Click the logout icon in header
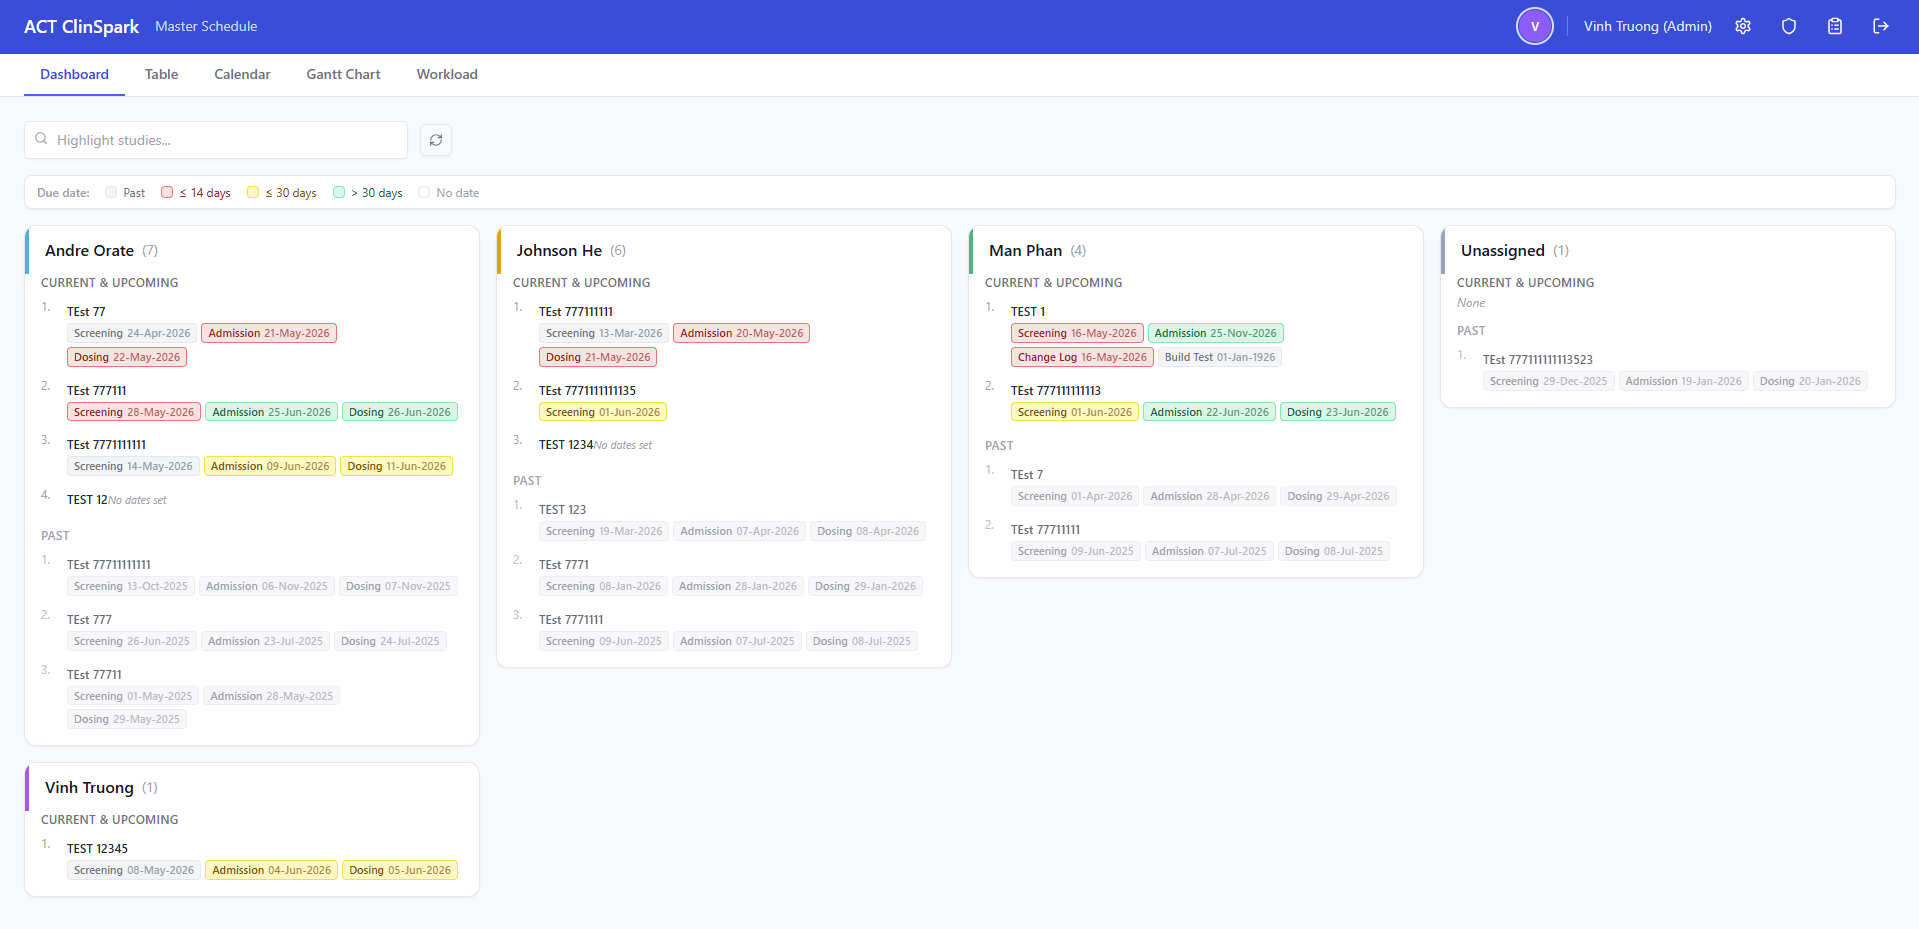The image size is (1919, 929). point(1881,26)
